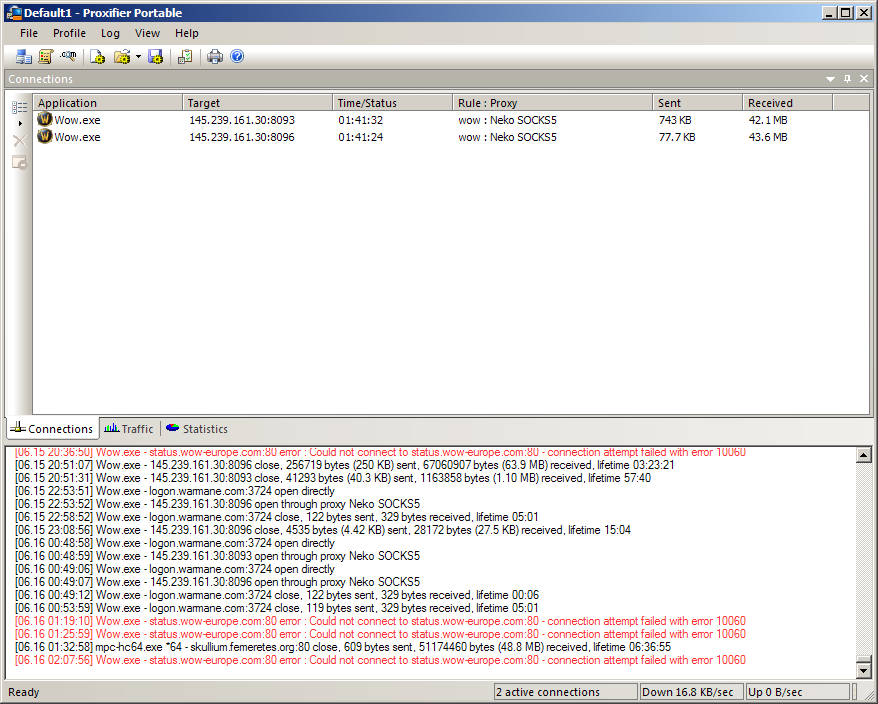Click 'Up 0 B/sec' status indicator
Image resolution: width=878 pixels, height=704 pixels.
pyautogui.click(x=798, y=692)
